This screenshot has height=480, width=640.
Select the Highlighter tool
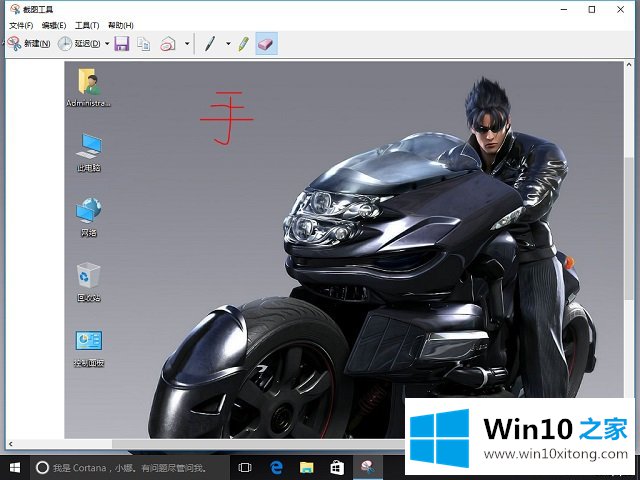click(243, 44)
